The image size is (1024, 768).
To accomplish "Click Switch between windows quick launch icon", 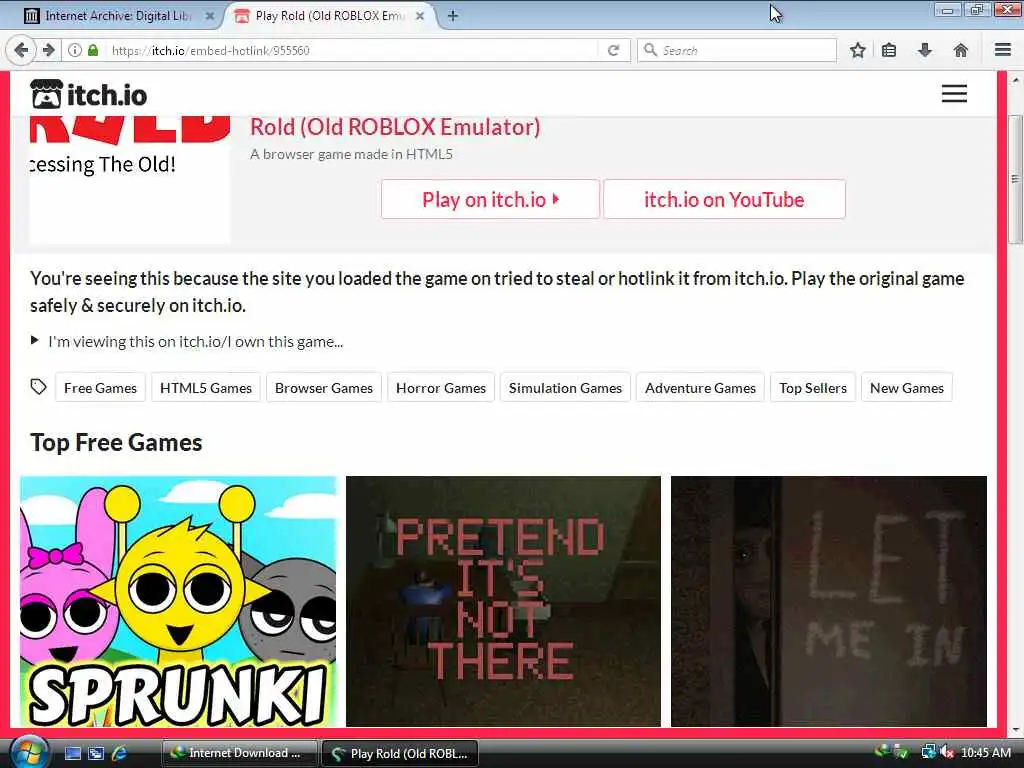I will click(96, 753).
